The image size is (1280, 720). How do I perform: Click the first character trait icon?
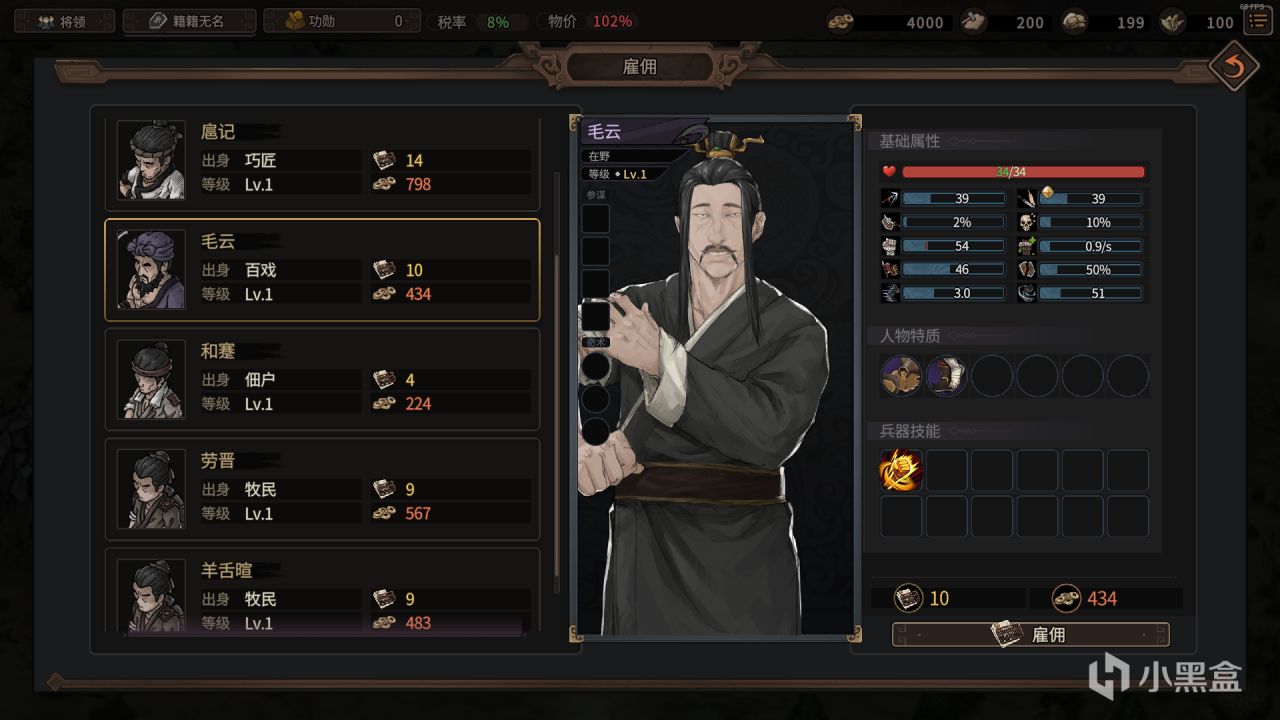pos(901,376)
